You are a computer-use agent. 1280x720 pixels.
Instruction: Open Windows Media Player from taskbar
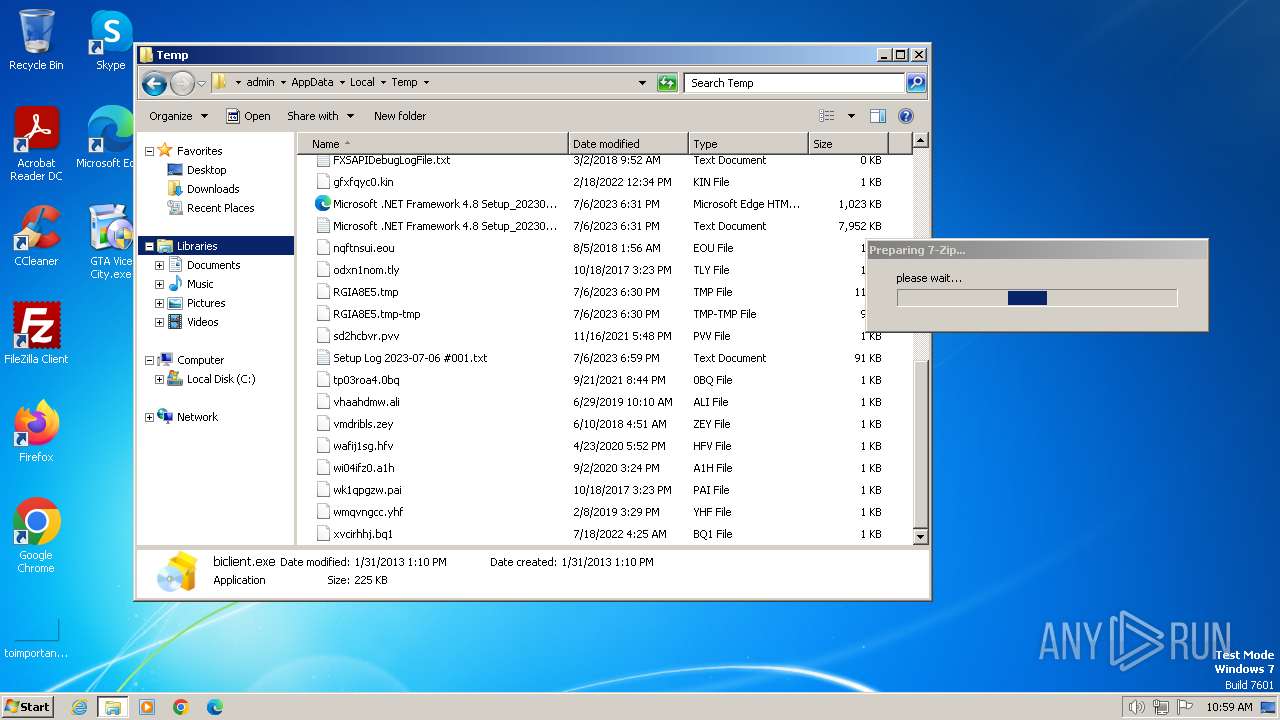[x=147, y=707]
